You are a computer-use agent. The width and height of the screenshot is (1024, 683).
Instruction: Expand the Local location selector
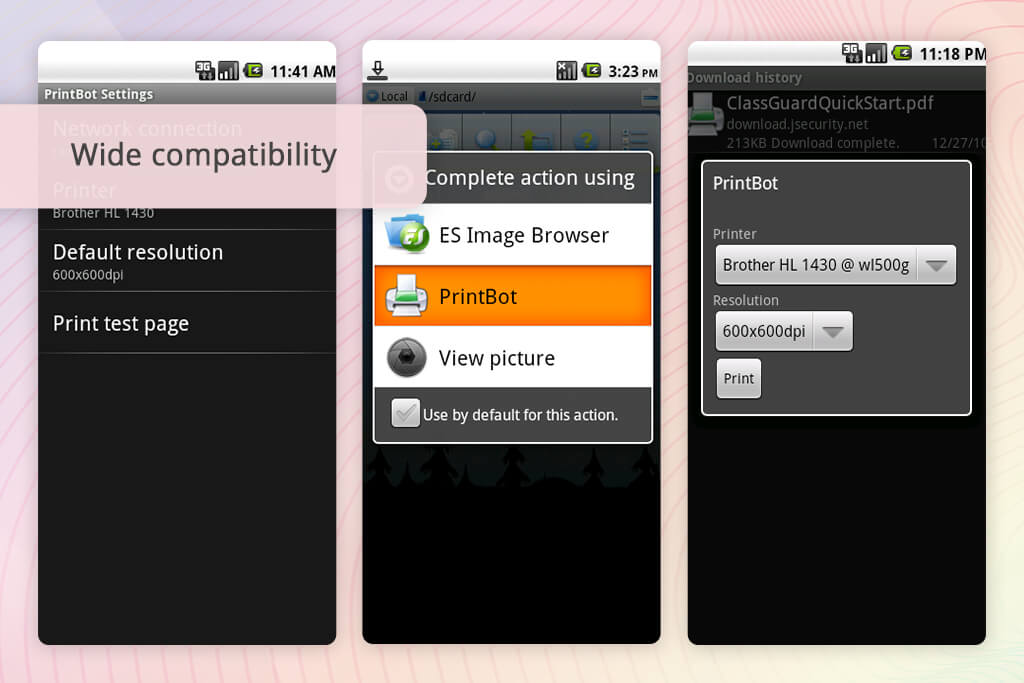coord(388,97)
